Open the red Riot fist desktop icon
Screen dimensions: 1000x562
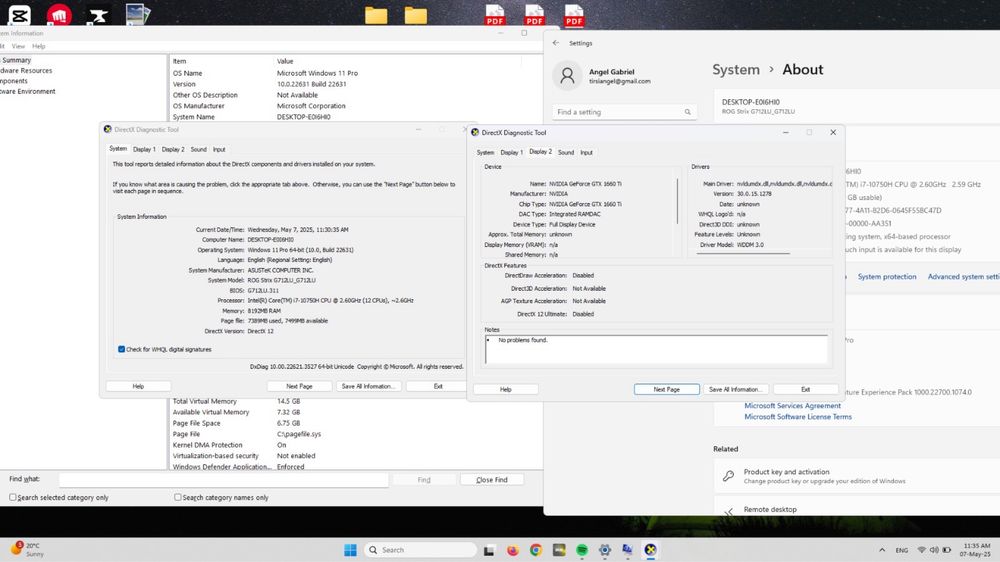click(x=59, y=15)
